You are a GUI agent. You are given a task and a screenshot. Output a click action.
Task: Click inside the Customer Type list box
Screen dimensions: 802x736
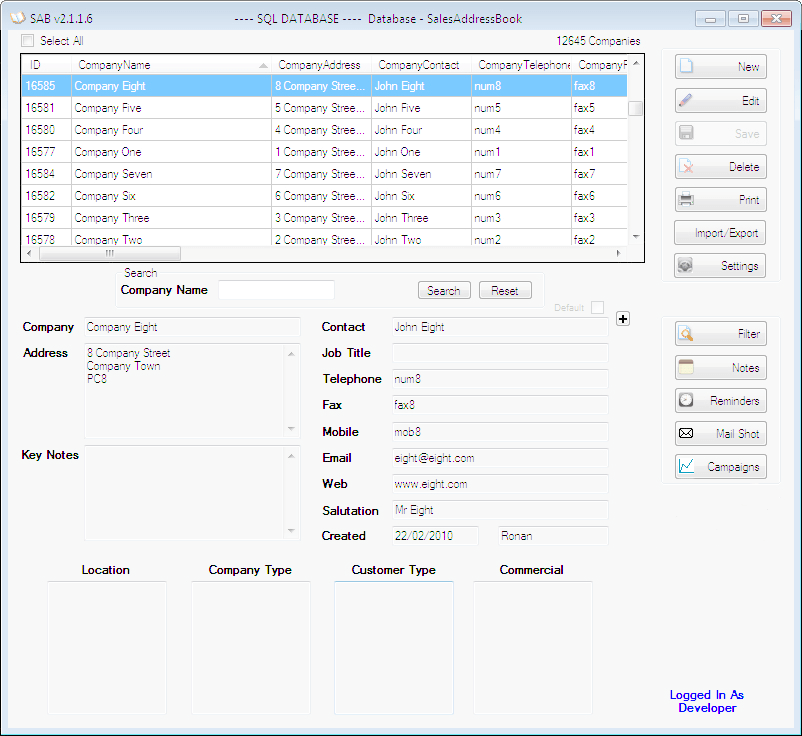pos(394,648)
